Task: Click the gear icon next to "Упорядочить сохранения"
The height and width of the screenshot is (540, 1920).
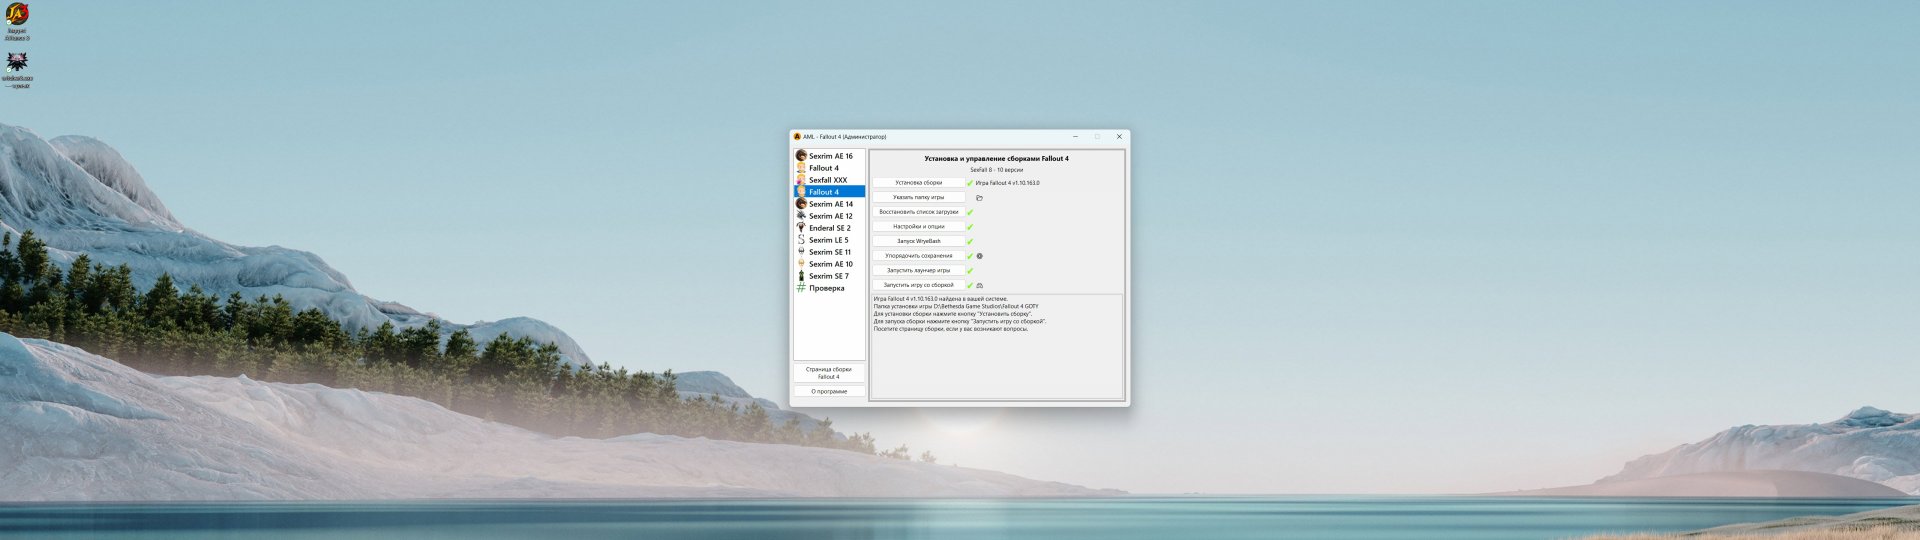Action: [979, 256]
